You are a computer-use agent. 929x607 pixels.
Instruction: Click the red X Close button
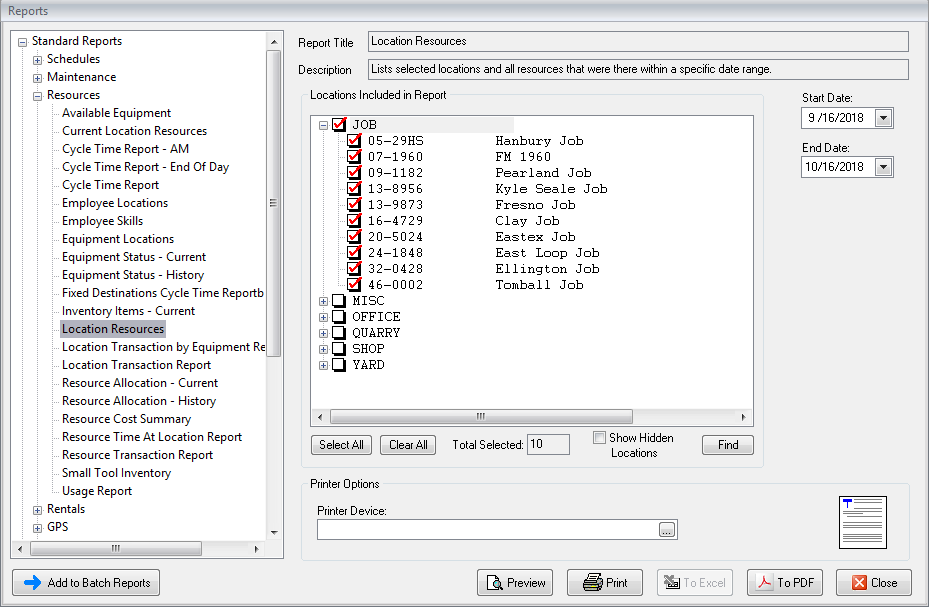873,583
